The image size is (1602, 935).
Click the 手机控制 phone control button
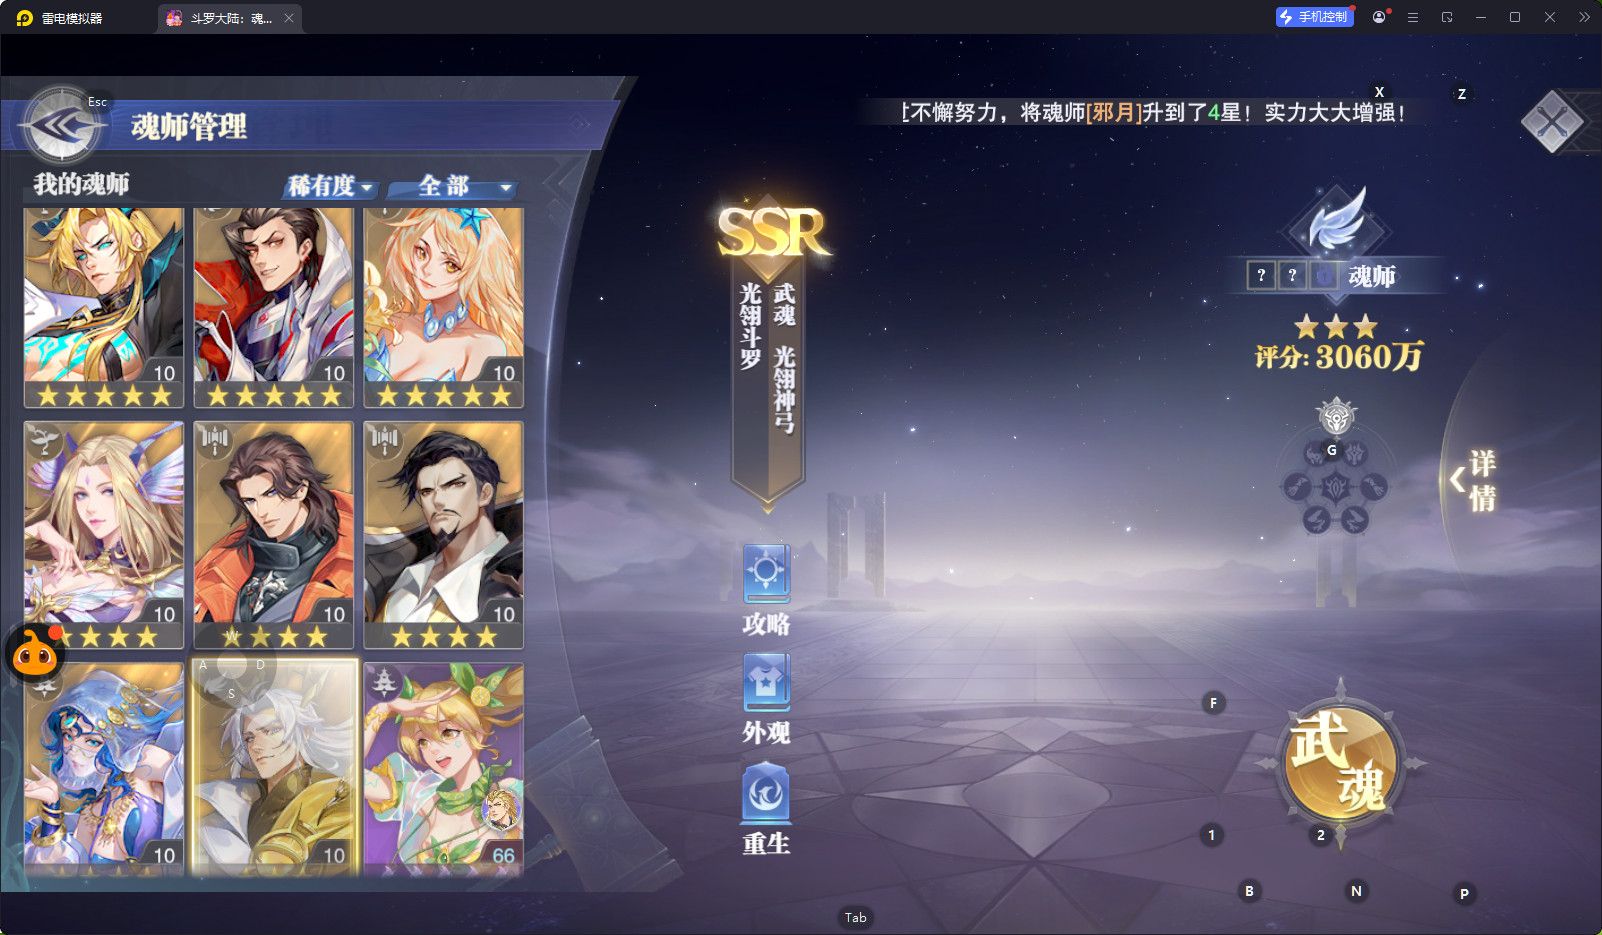pyautogui.click(x=1315, y=17)
